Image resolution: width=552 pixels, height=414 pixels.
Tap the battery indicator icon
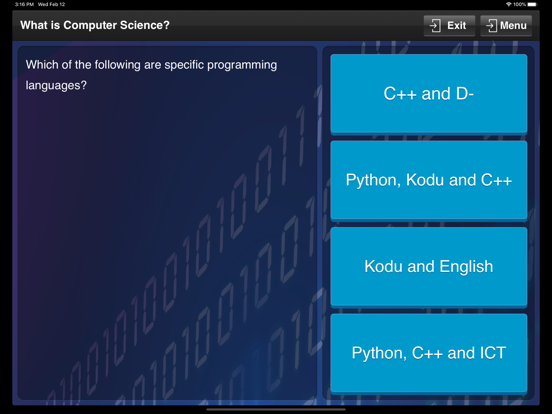tap(533, 4)
